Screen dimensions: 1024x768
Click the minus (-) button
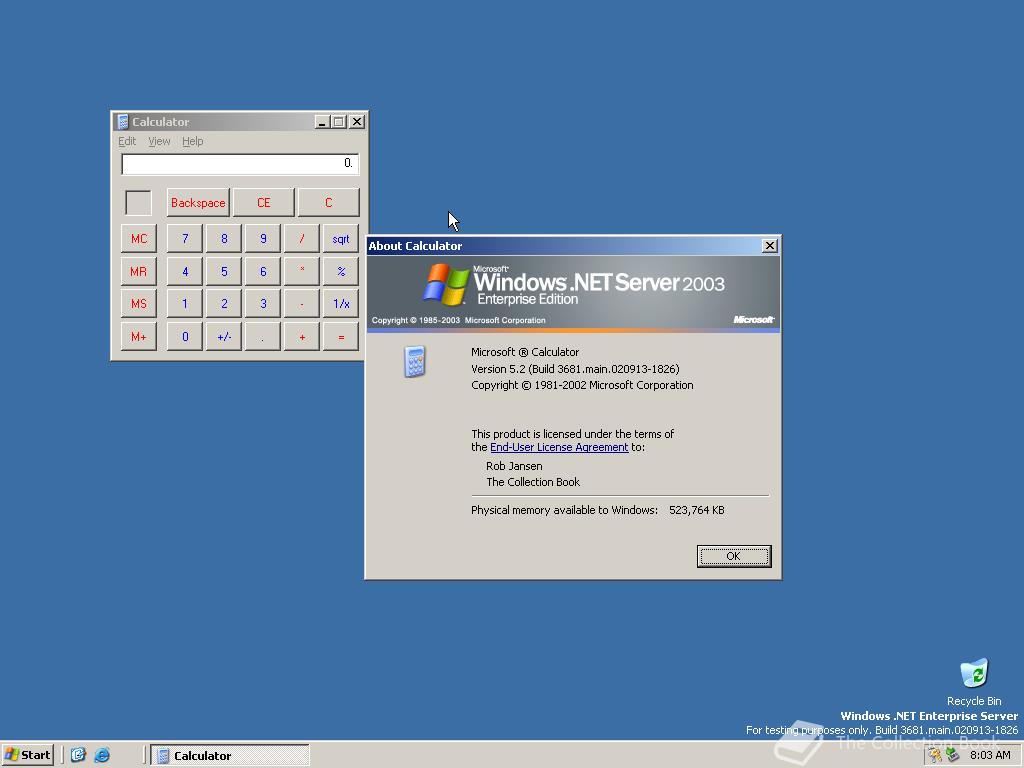click(x=302, y=304)
